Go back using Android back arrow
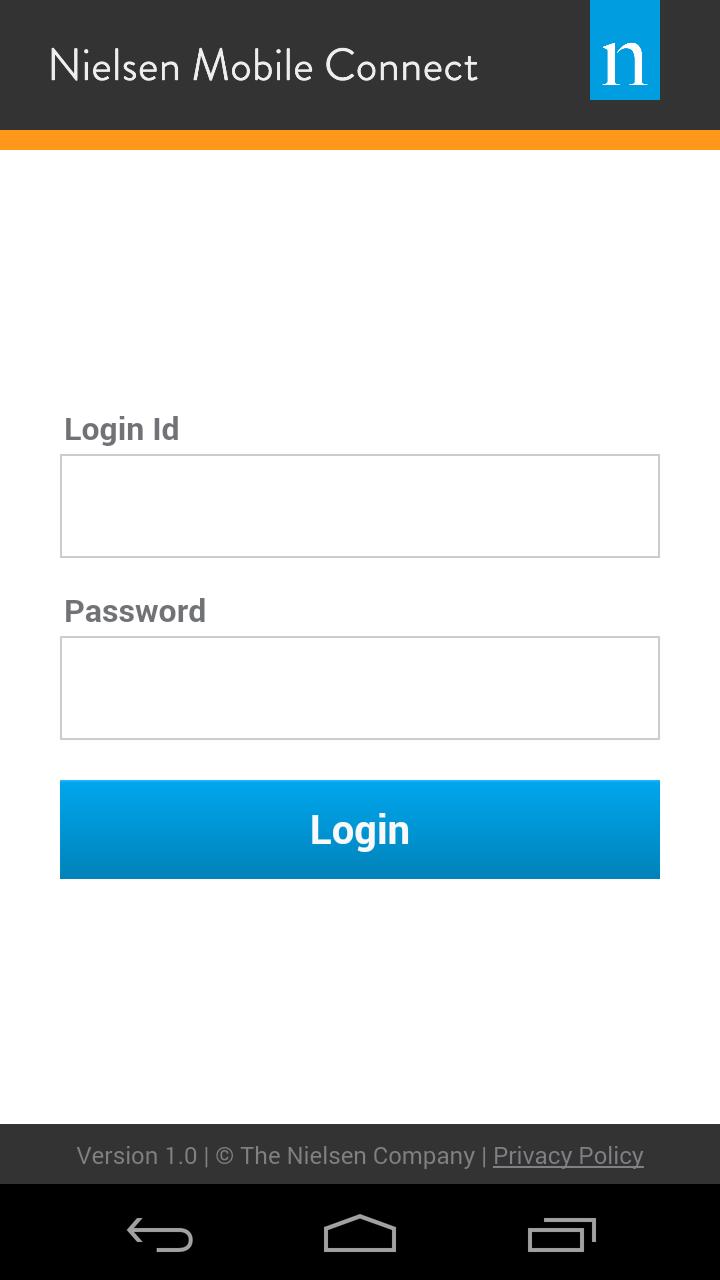 tap(160, 1235)
